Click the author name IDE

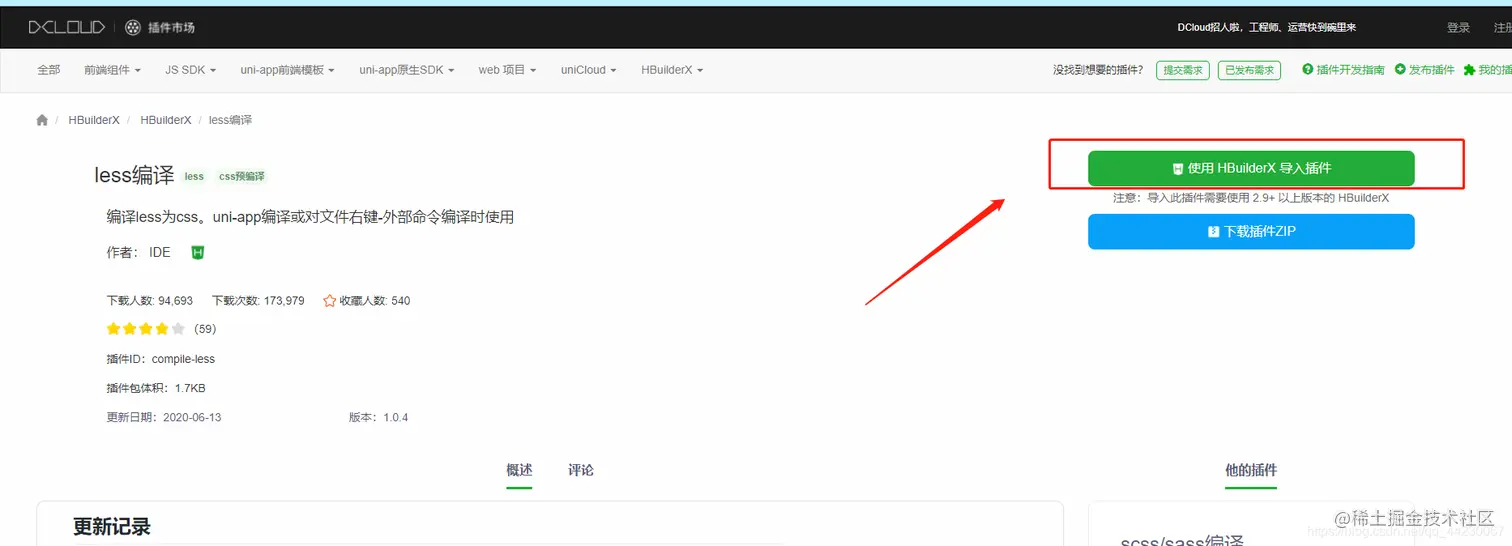pyautogui.click(x=160, y=253)
